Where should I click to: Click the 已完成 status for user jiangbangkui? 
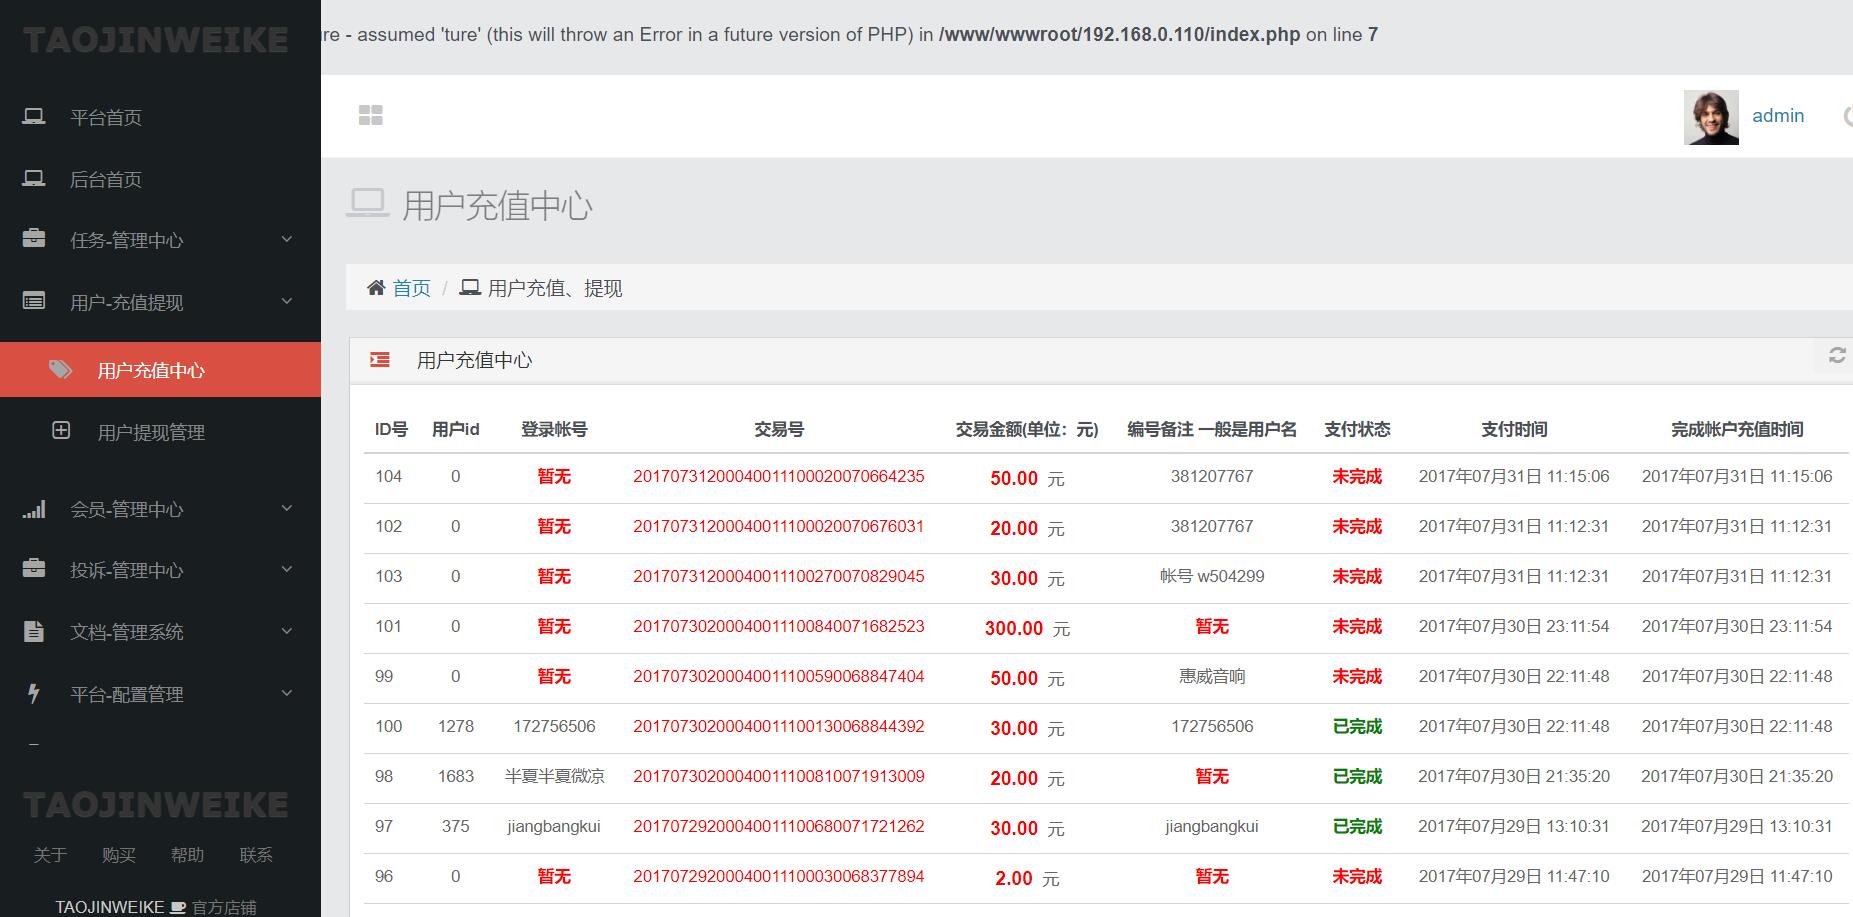(1356, 827)
